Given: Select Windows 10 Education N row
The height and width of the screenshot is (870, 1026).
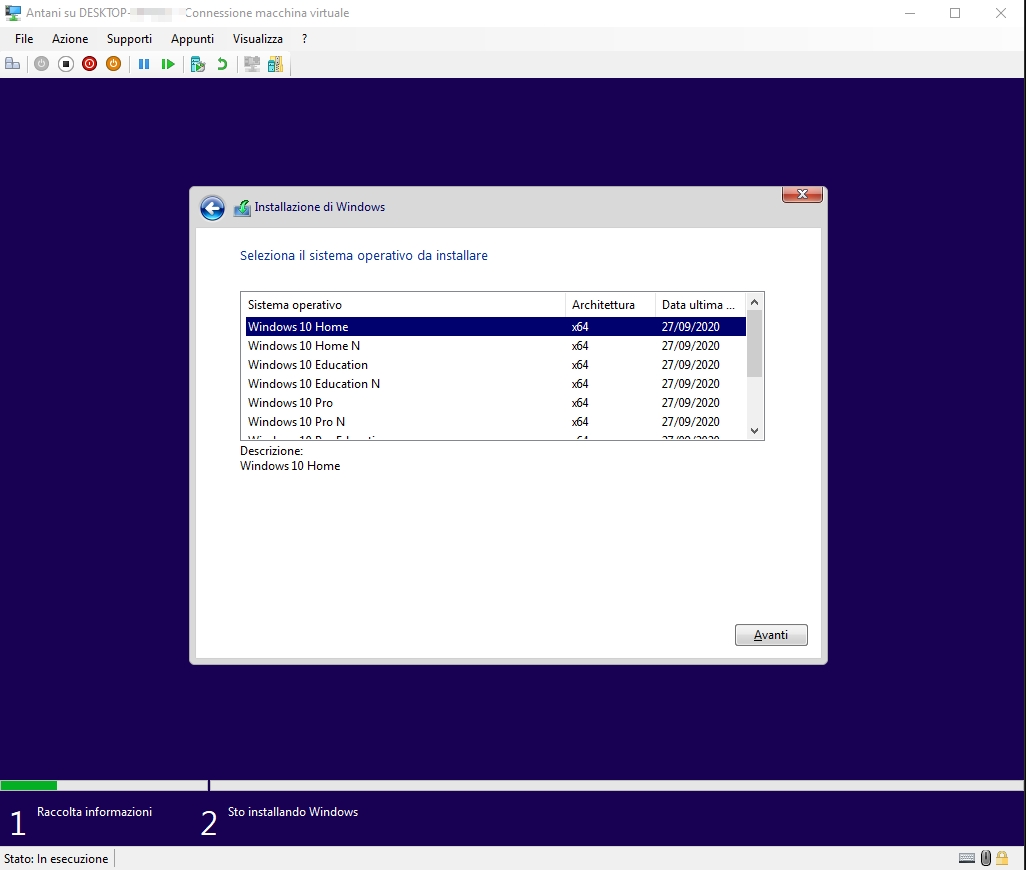Looking at the screenshot, I should tap(495, 383).
